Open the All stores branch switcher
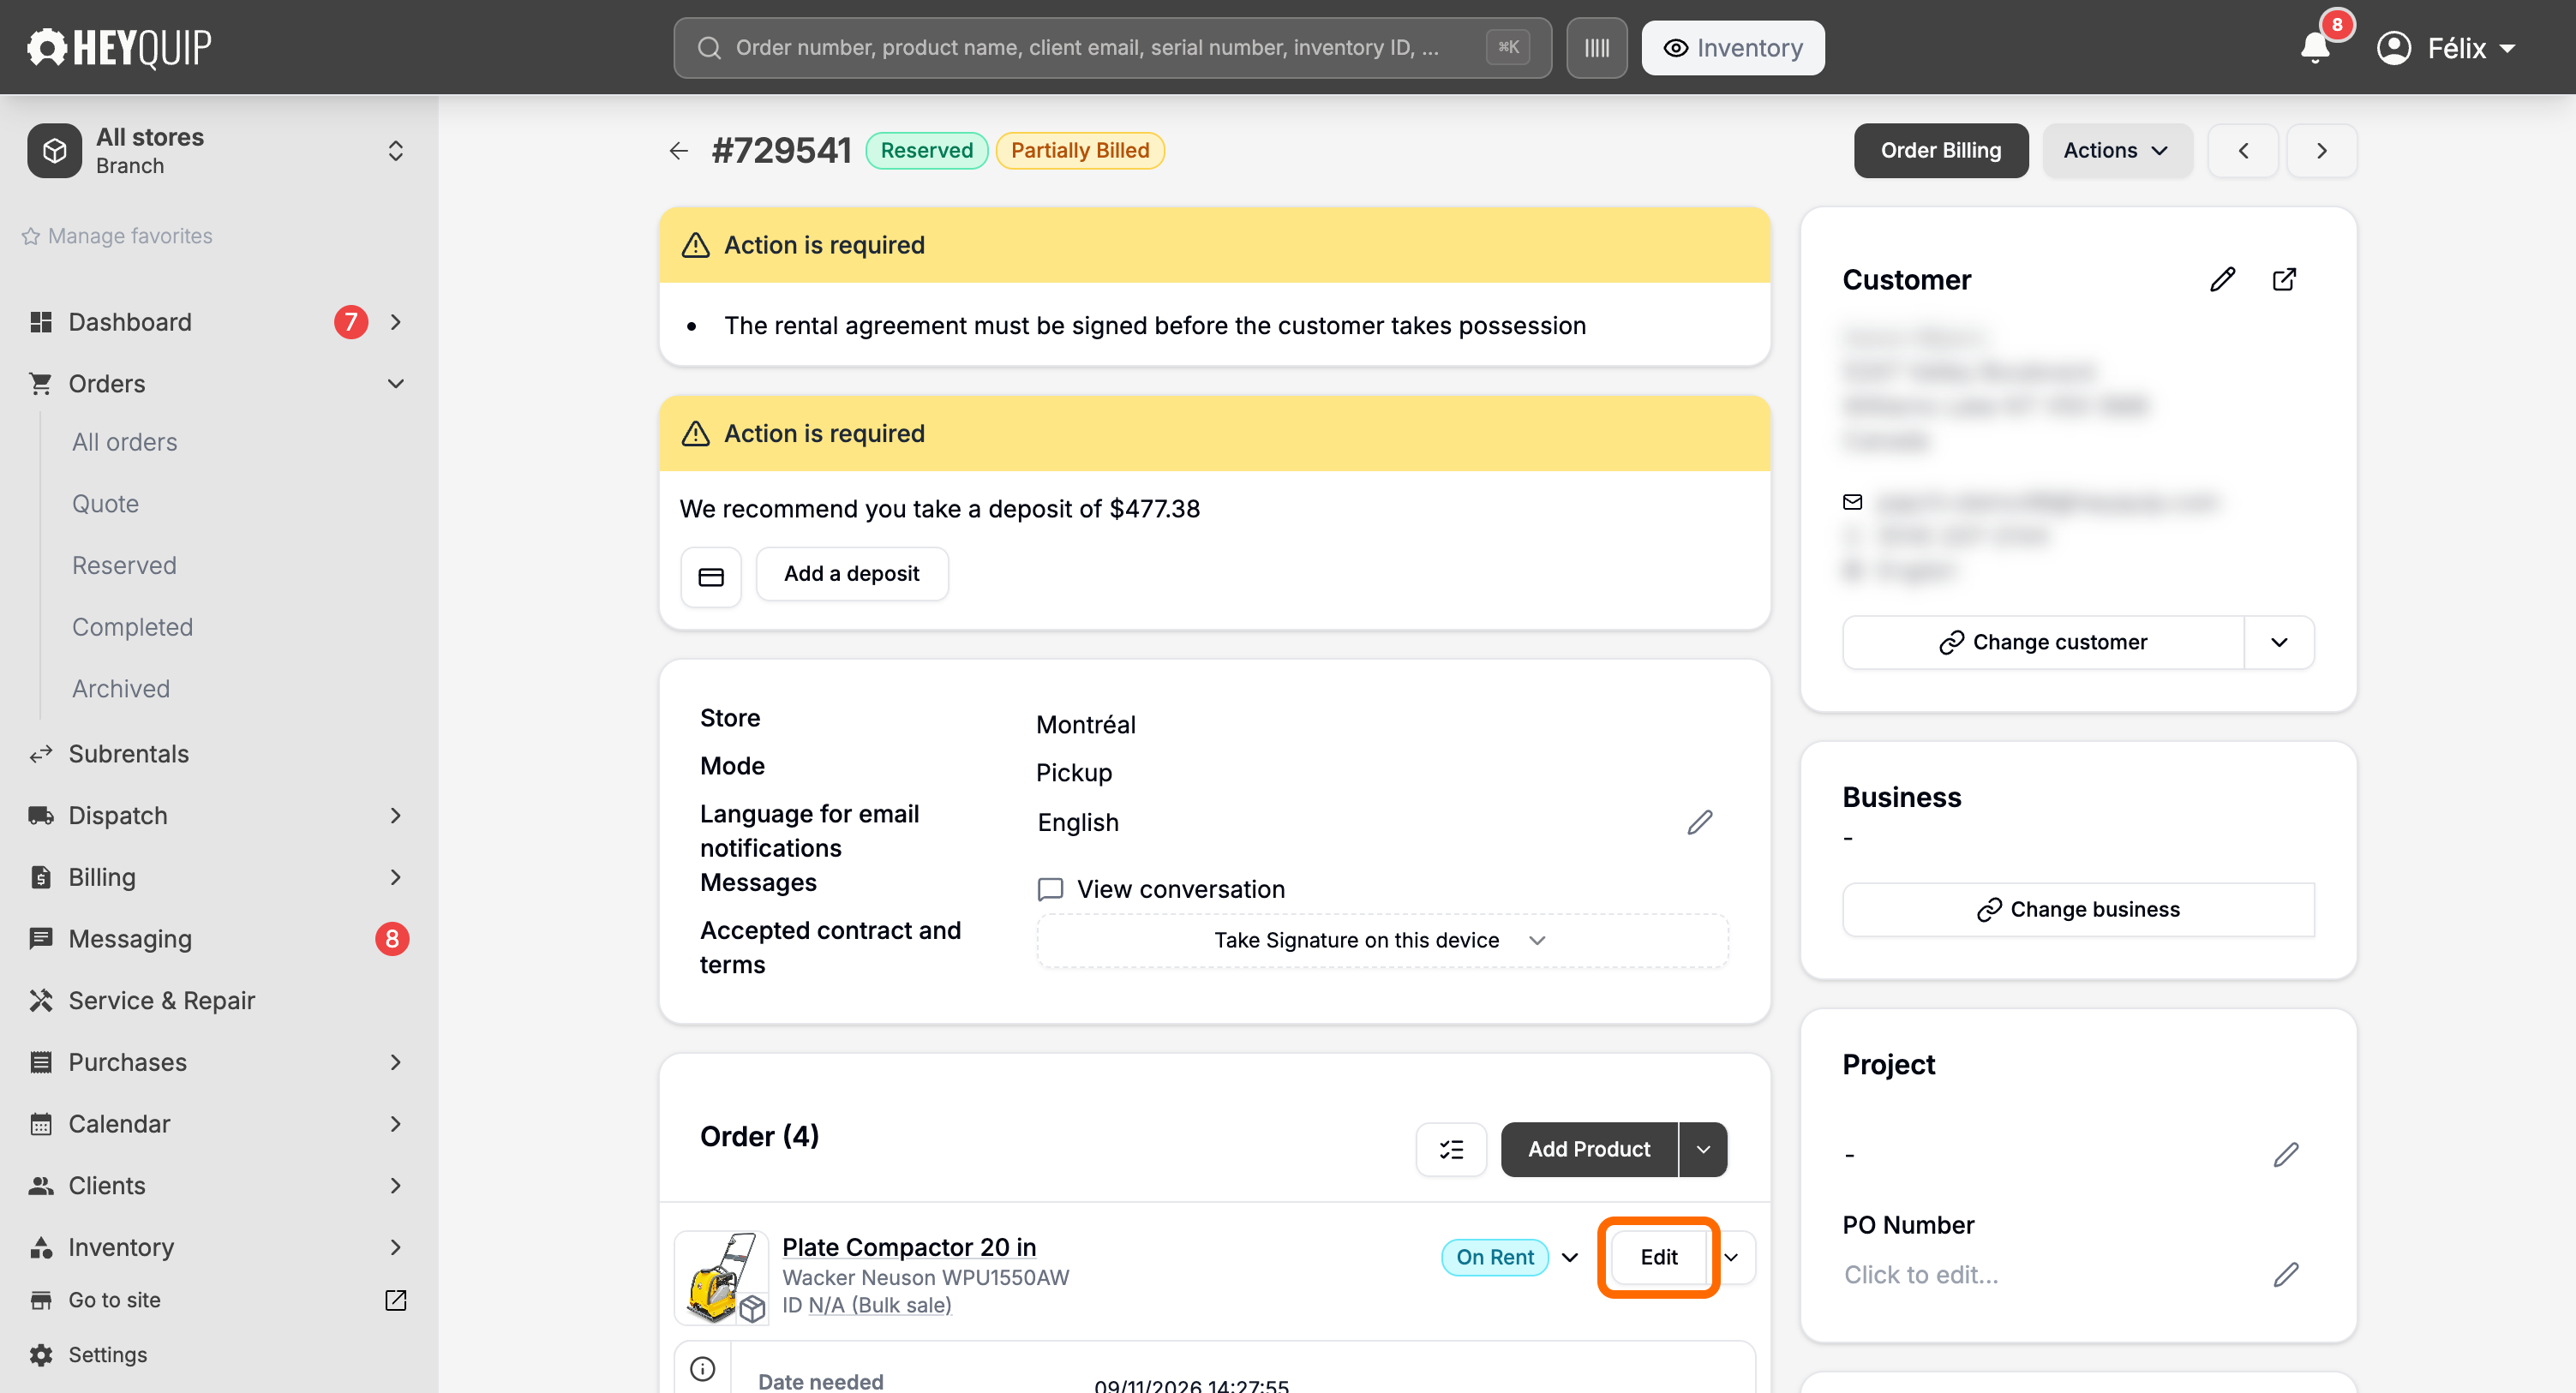 219,151
